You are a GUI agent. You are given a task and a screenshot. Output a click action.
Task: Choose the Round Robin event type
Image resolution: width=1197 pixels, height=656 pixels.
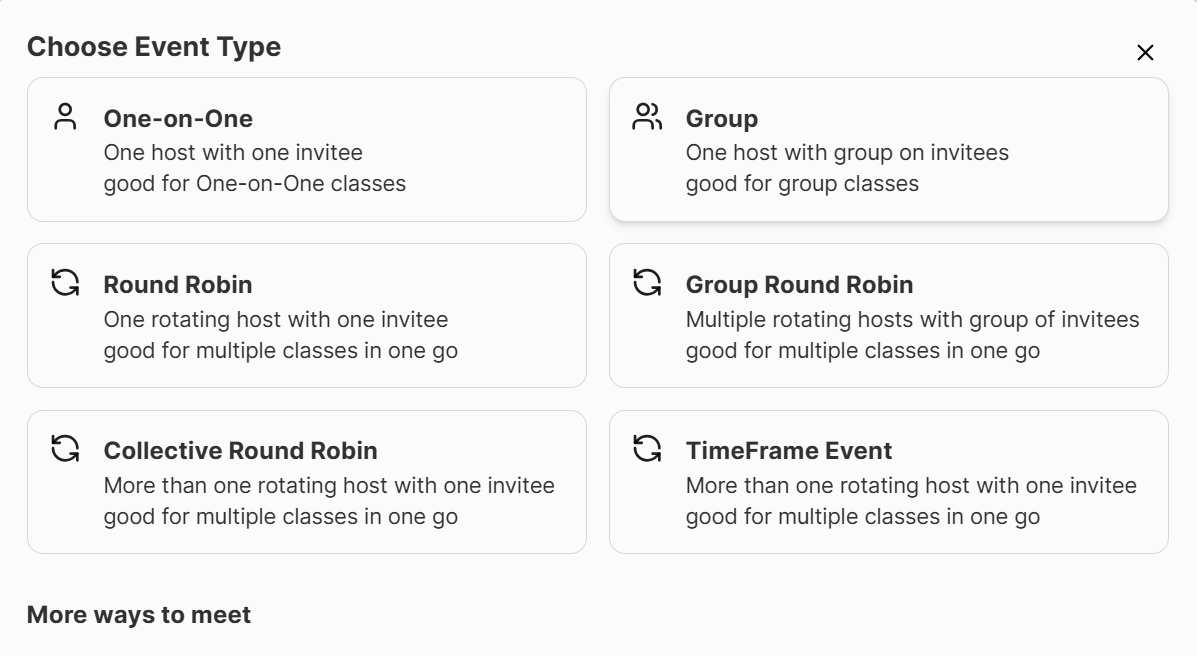pos(307,315)
